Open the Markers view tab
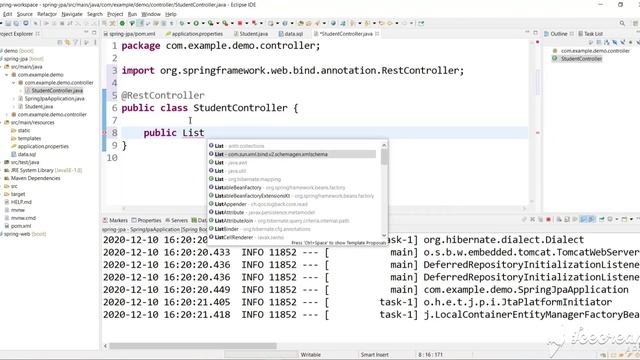 [x=115, y=220]
